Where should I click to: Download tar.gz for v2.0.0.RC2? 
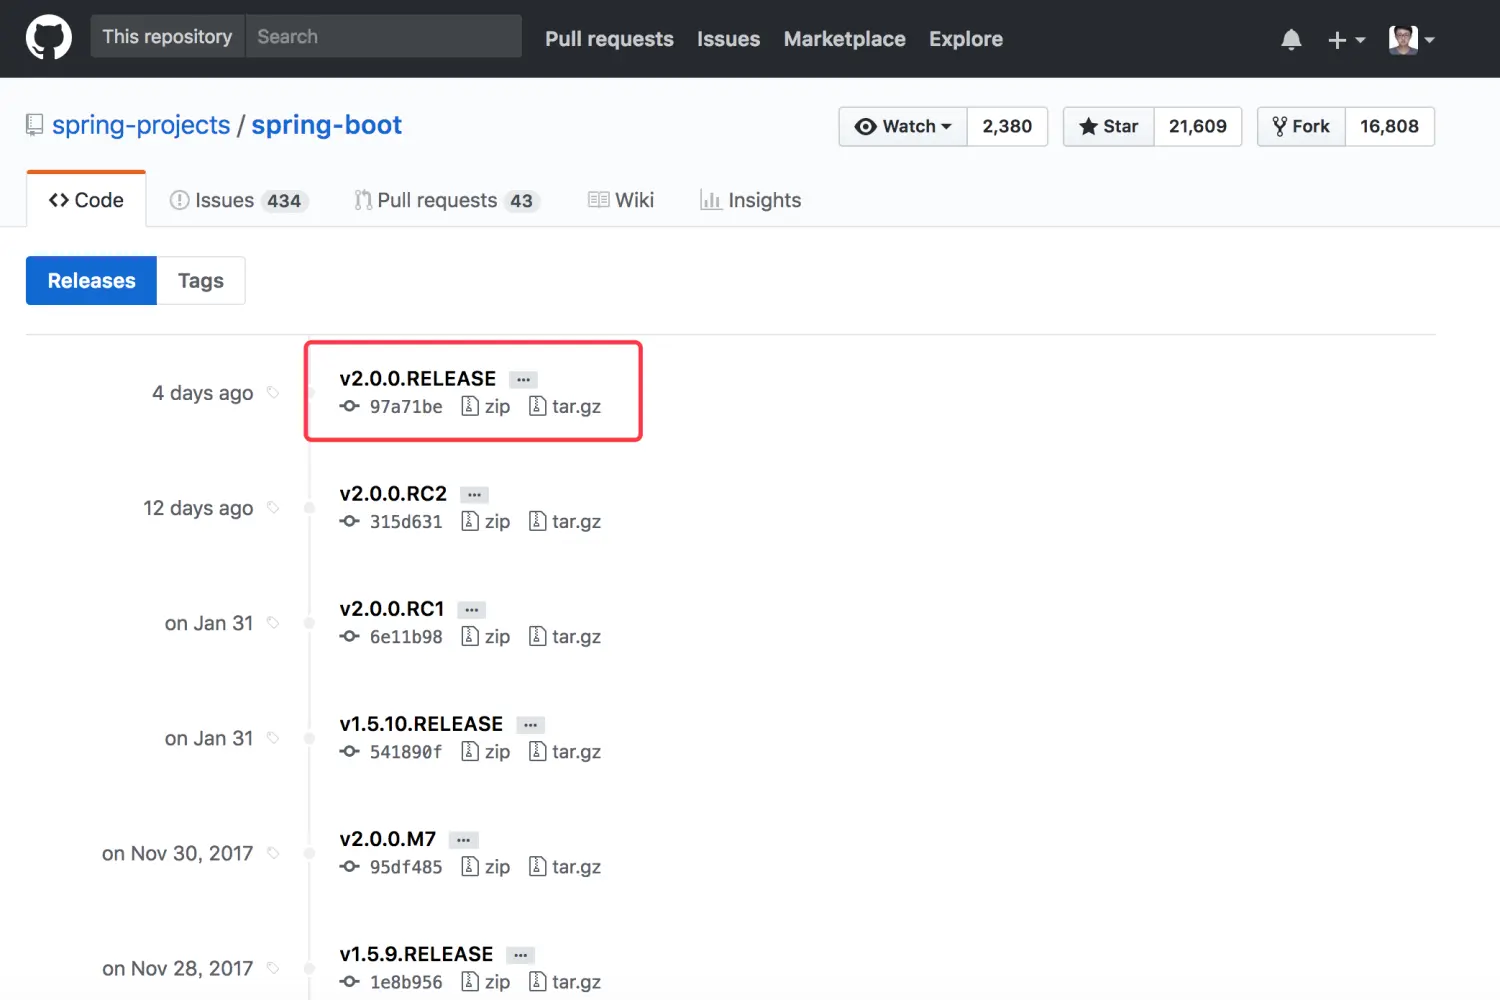[x=565, y=521]
